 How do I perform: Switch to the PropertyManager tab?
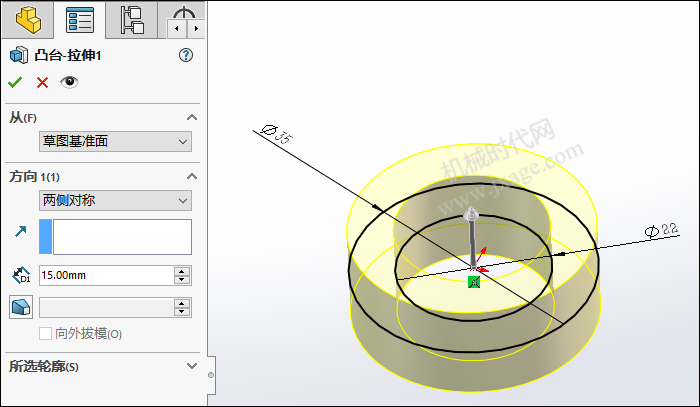(x=79, y=20)
